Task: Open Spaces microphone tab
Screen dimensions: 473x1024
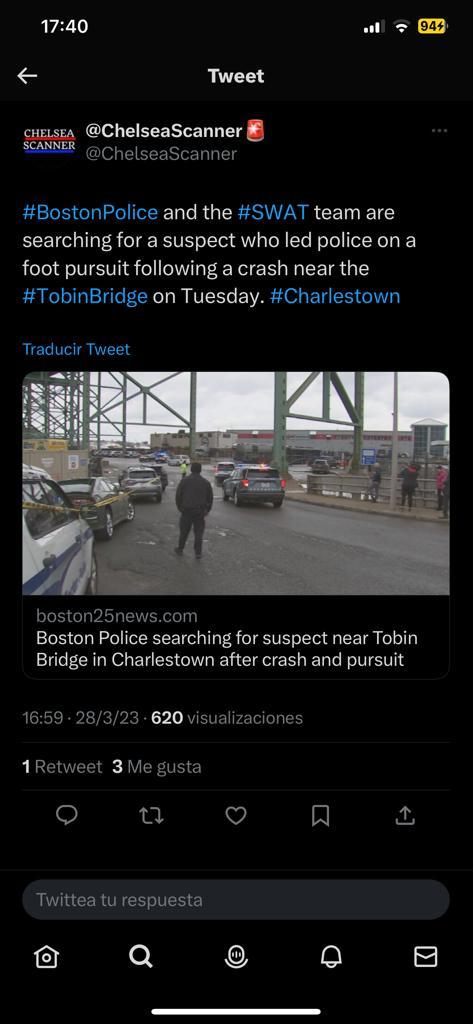Action: pos(236,957)
